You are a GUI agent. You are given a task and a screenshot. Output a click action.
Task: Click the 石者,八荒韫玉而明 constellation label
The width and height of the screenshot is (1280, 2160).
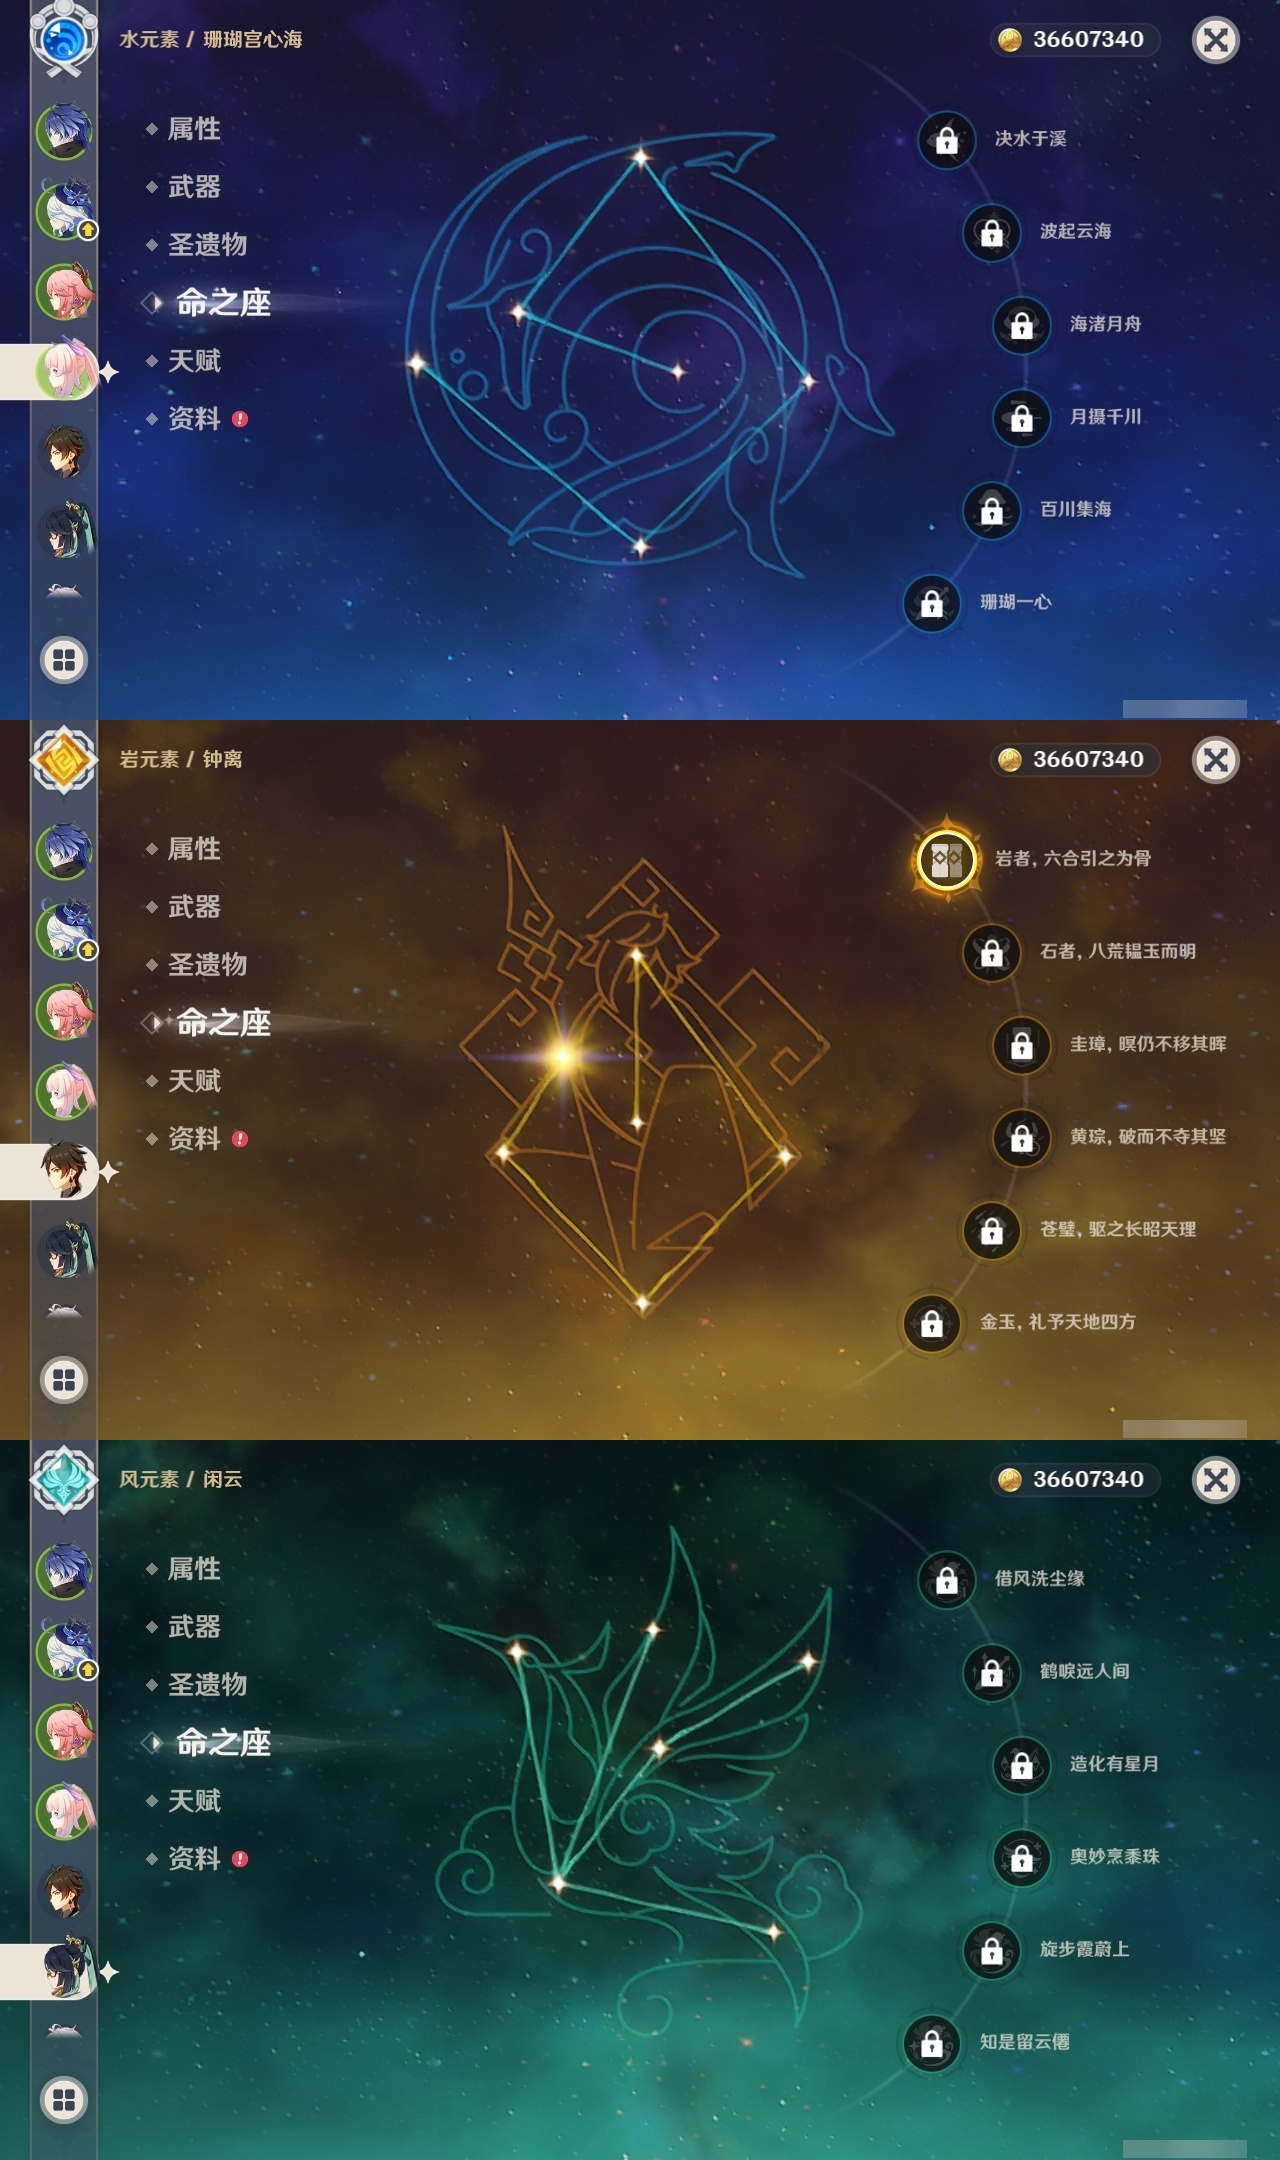1117,951
